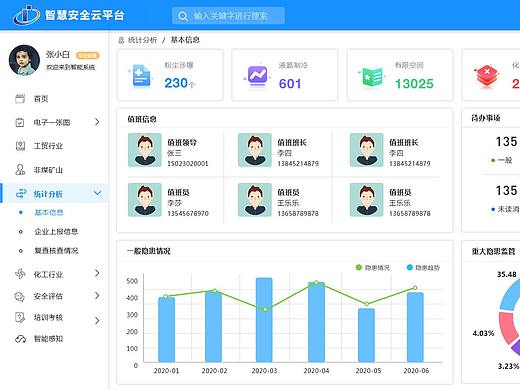Click the 培训考核 question document icon
This screenshot has height=390, width=520.
(x=20, y=317)
